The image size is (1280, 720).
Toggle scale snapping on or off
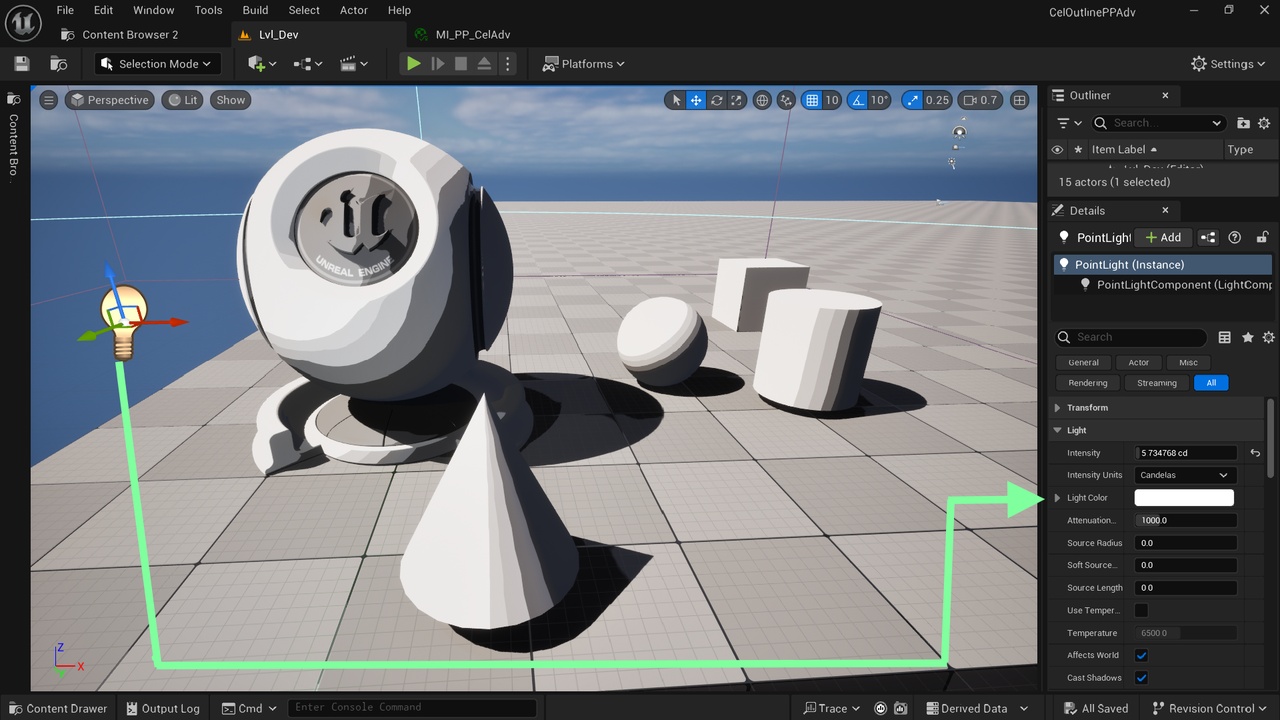(912, 100)
